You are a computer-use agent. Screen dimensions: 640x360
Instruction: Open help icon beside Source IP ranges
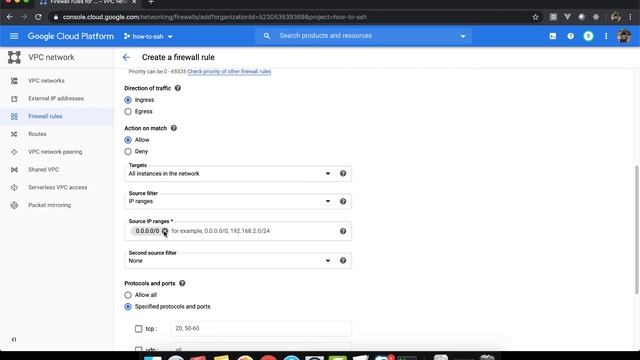click(x=343, y=231)
